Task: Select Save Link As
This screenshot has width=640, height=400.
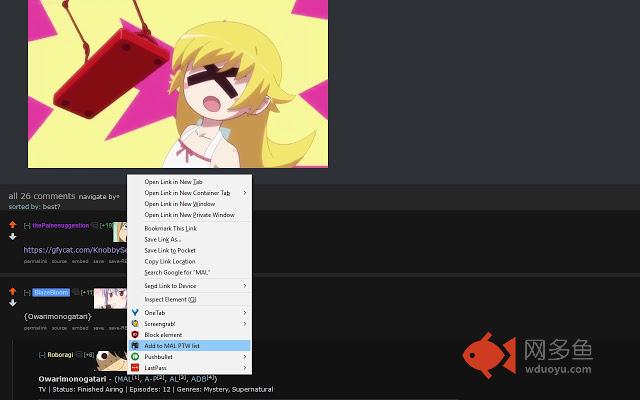Action: (x=190, y=239)
